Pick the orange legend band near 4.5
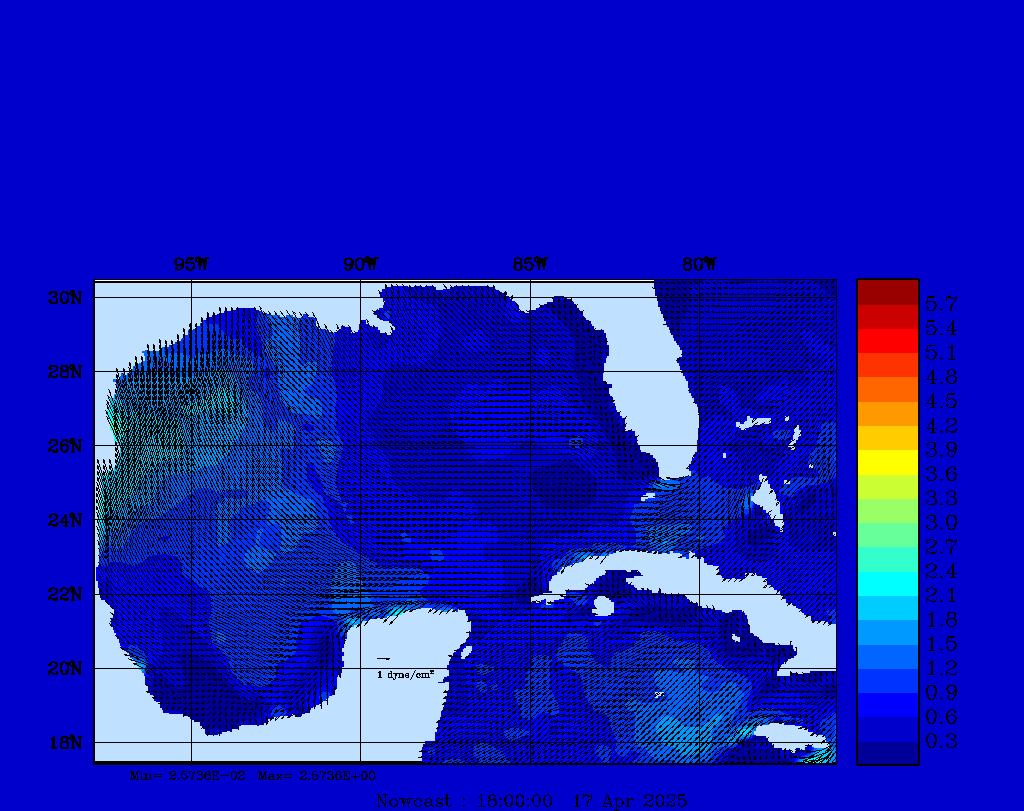1024x811 pixels. pos(887,389)
